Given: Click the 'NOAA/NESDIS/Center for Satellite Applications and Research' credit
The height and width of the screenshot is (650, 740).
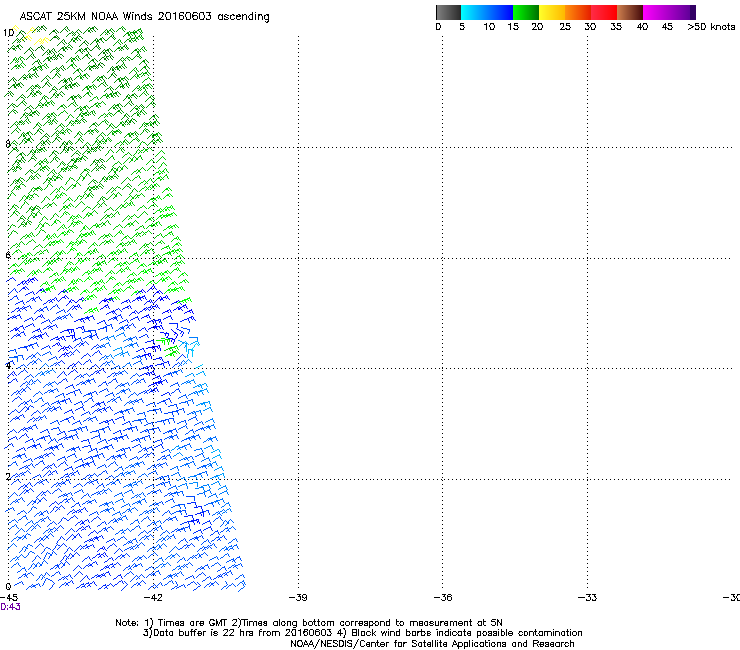Looking at the screenshot, I should (x=432, y=644).
